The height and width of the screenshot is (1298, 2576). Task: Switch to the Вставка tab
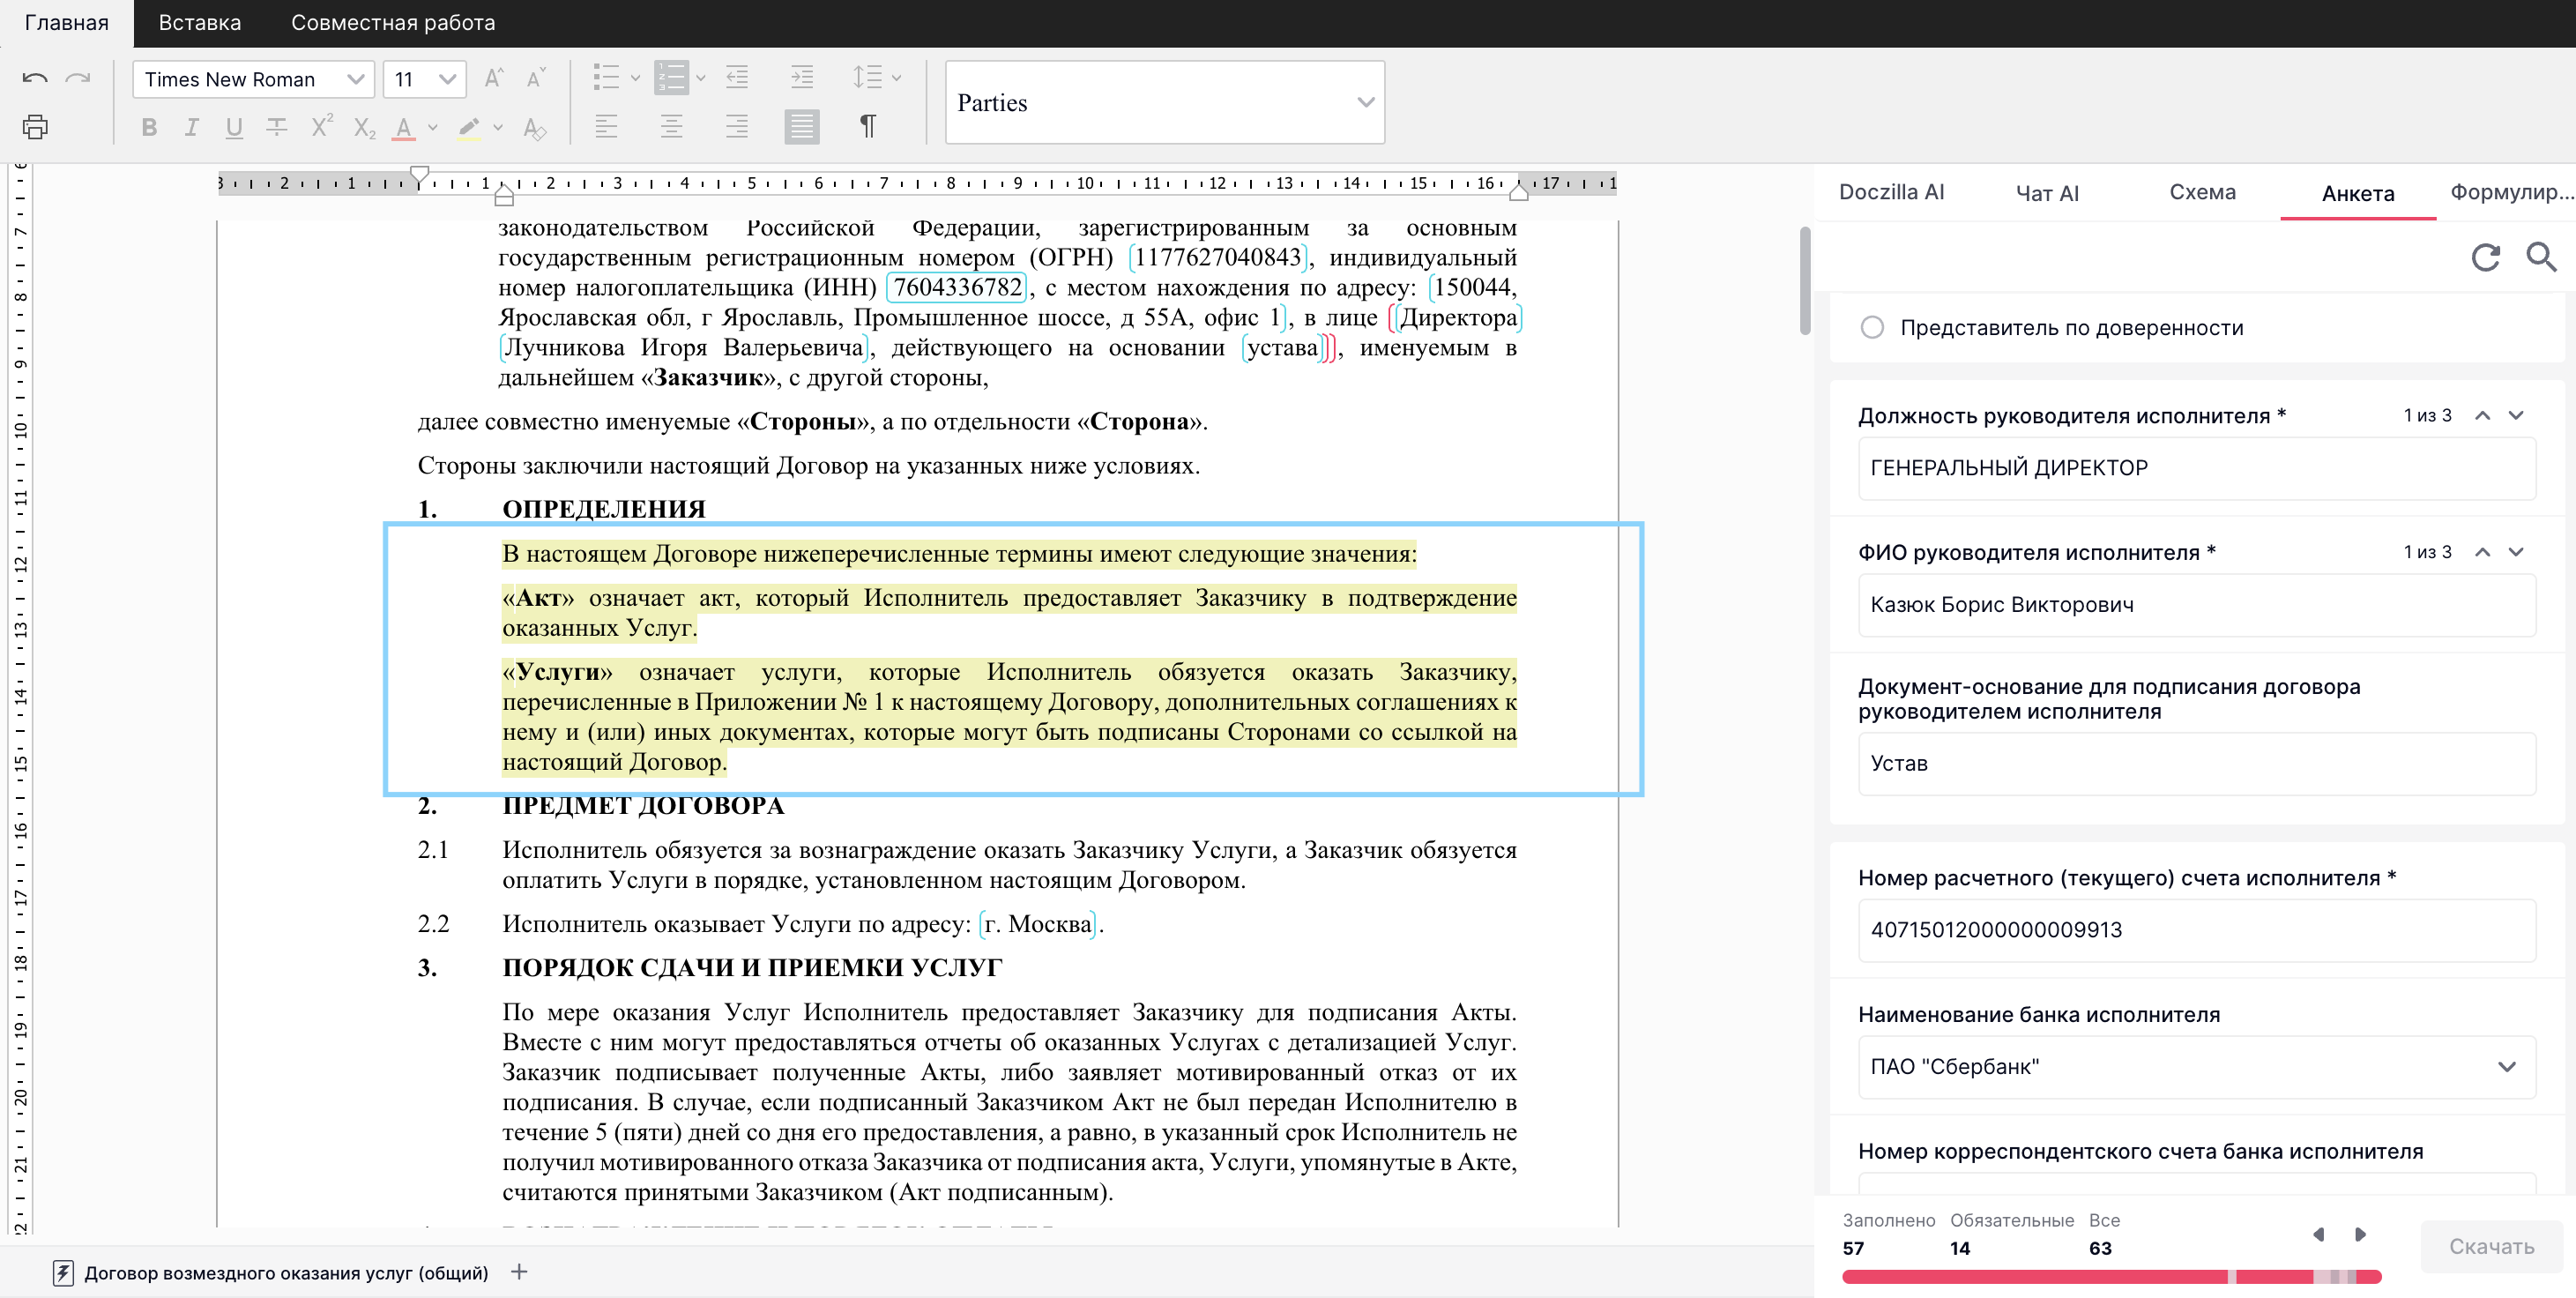(x=200, y=23)
